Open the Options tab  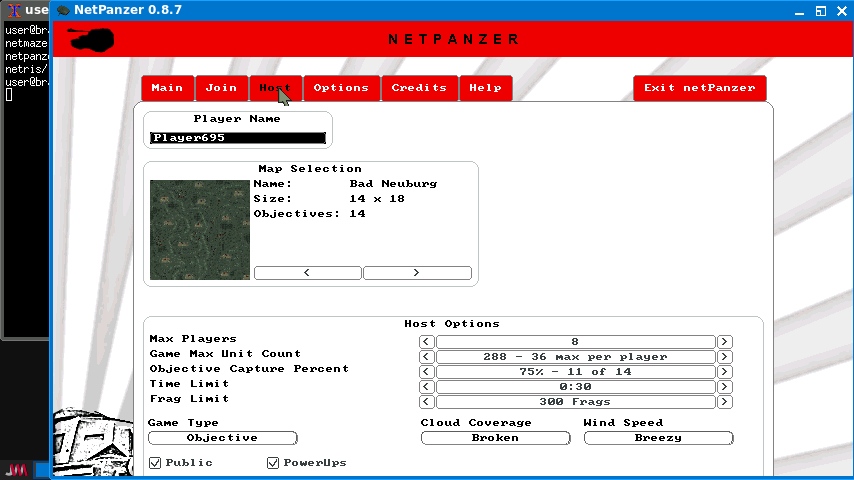point(341,88)
